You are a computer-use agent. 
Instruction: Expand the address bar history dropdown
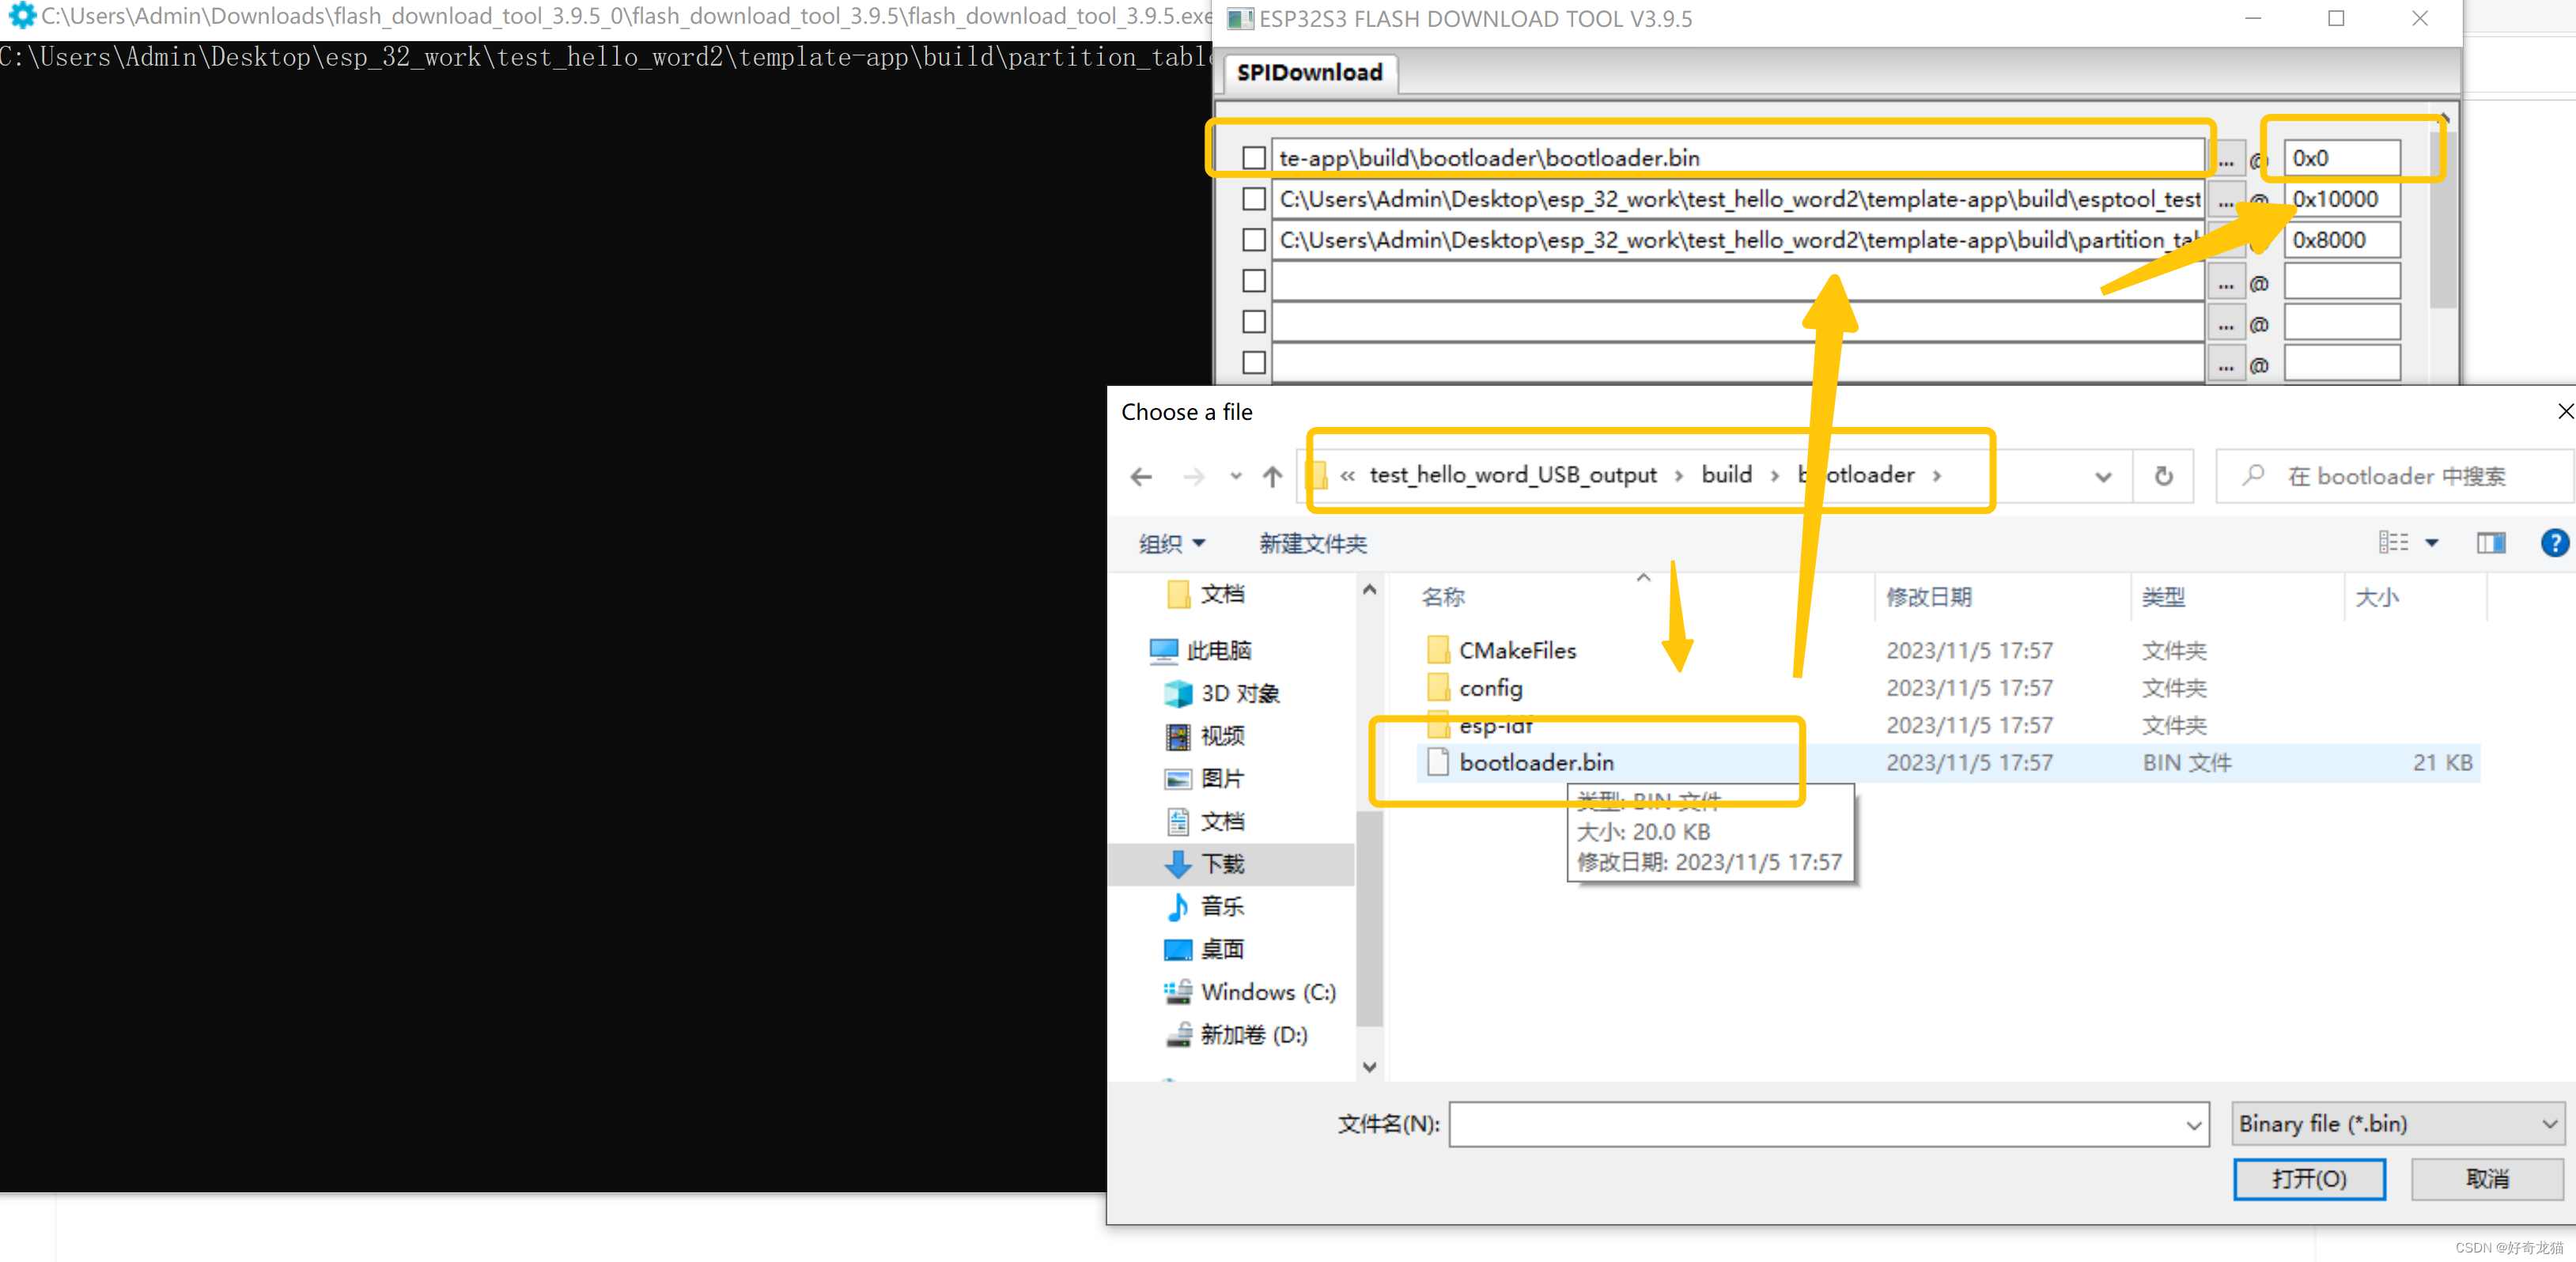point(2103,477)
